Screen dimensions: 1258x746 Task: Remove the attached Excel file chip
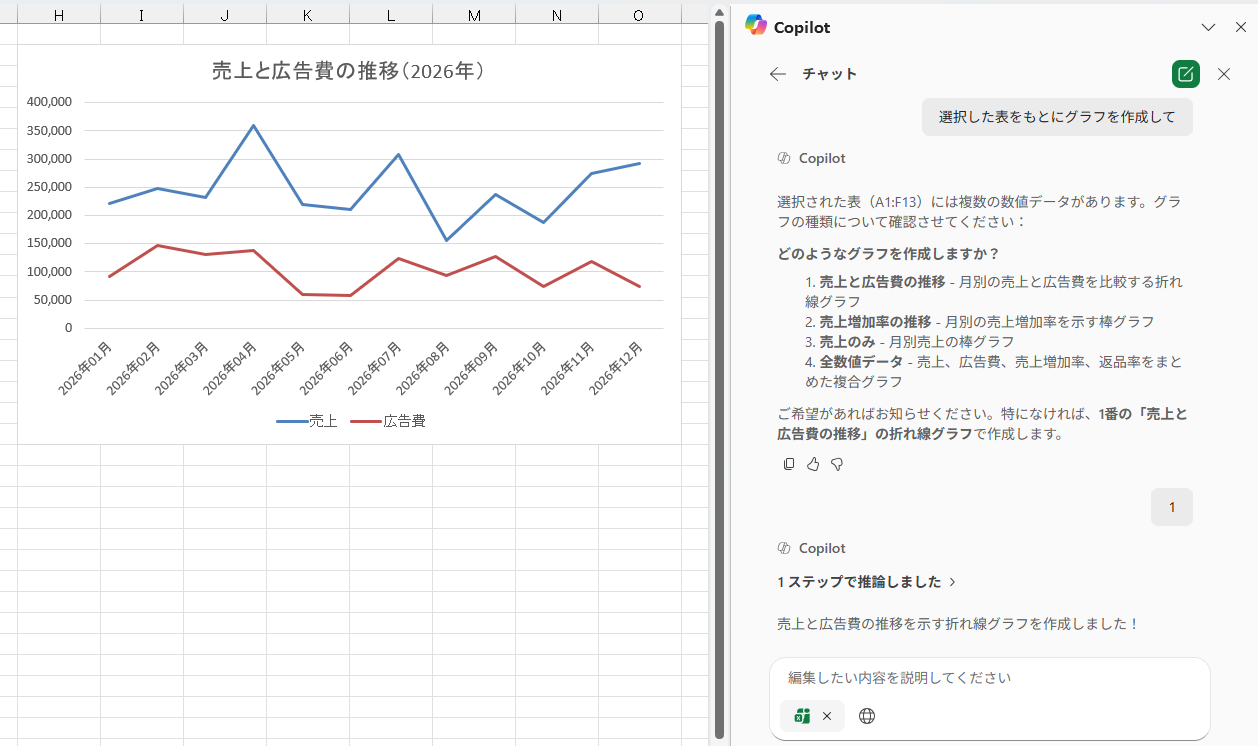827,716
